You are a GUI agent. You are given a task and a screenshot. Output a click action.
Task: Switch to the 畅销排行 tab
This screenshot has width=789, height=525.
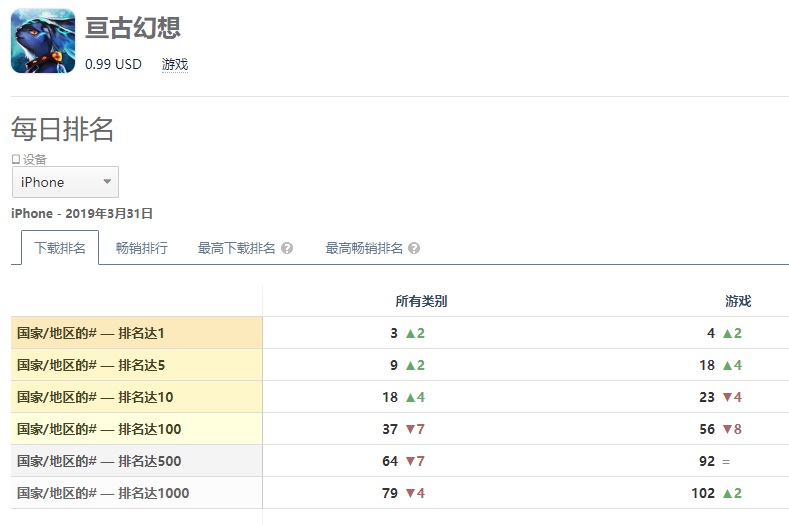pyautogui.click(x=141, y=248)
